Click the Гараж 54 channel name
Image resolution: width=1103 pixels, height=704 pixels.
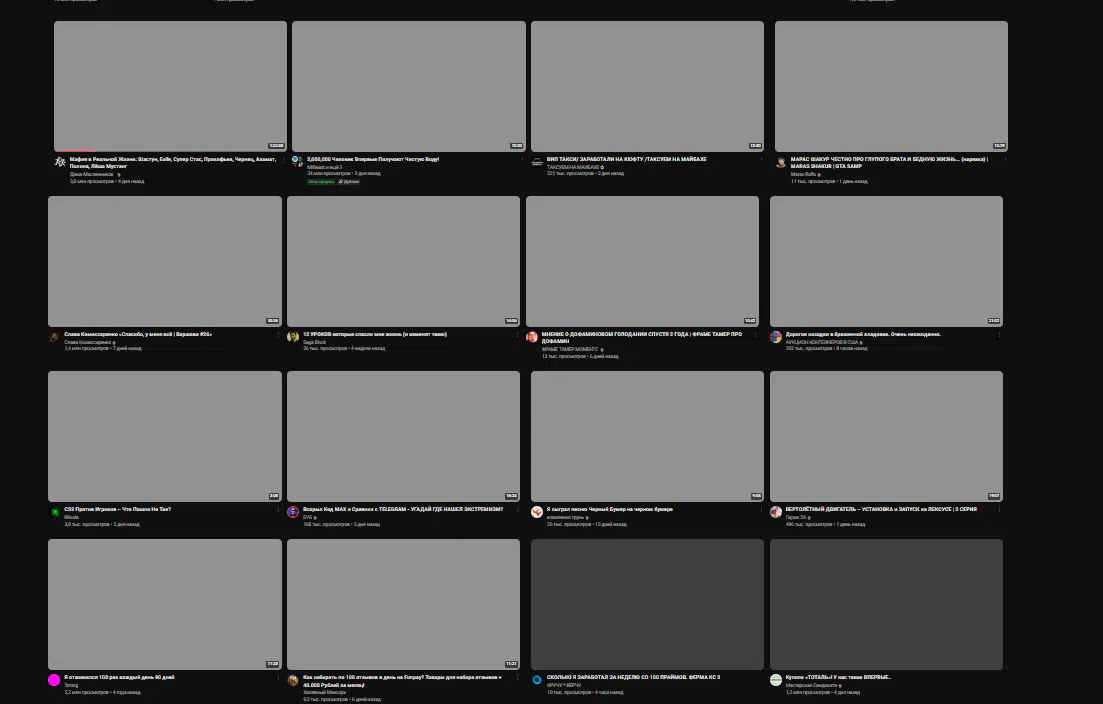[x=796, y=518]
